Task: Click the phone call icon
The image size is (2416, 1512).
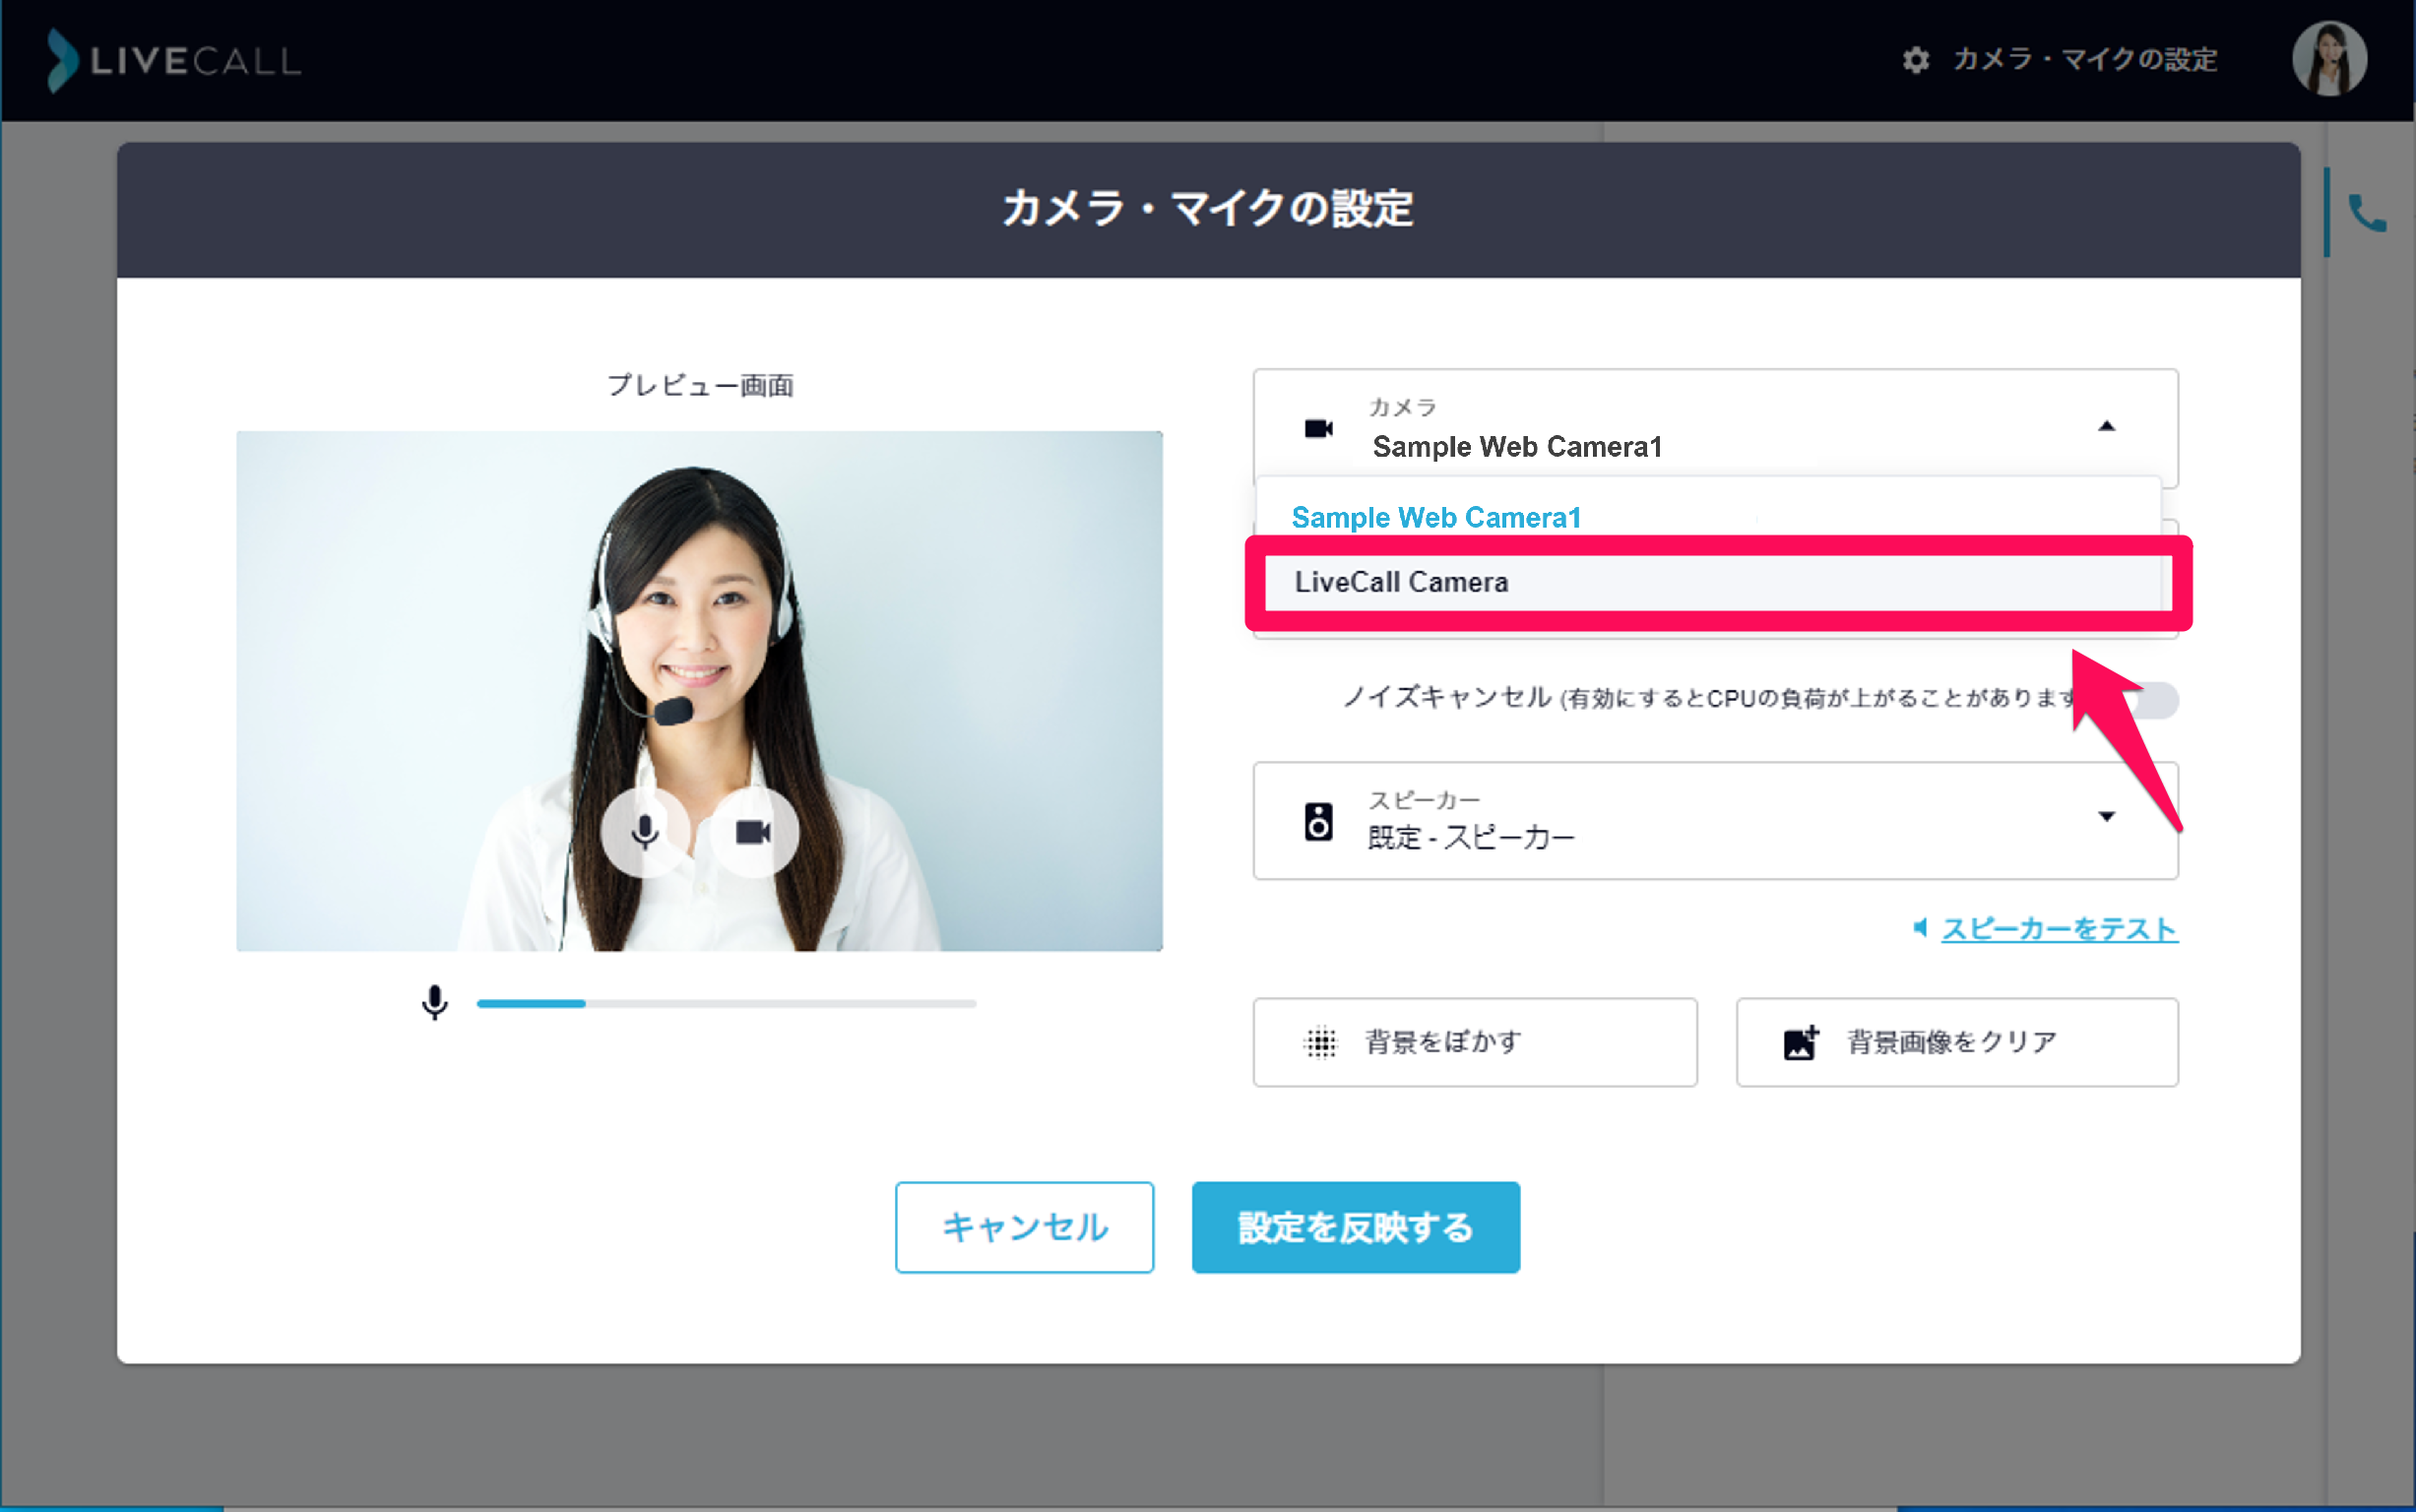Action: pos(2367,213)
